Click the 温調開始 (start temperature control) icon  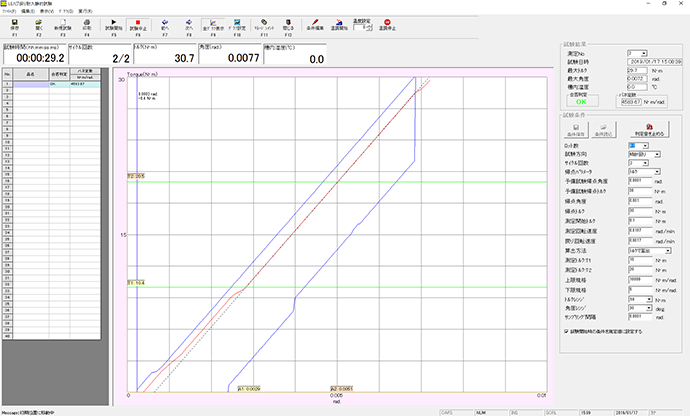pyautogui.click(x=339, y=22)
